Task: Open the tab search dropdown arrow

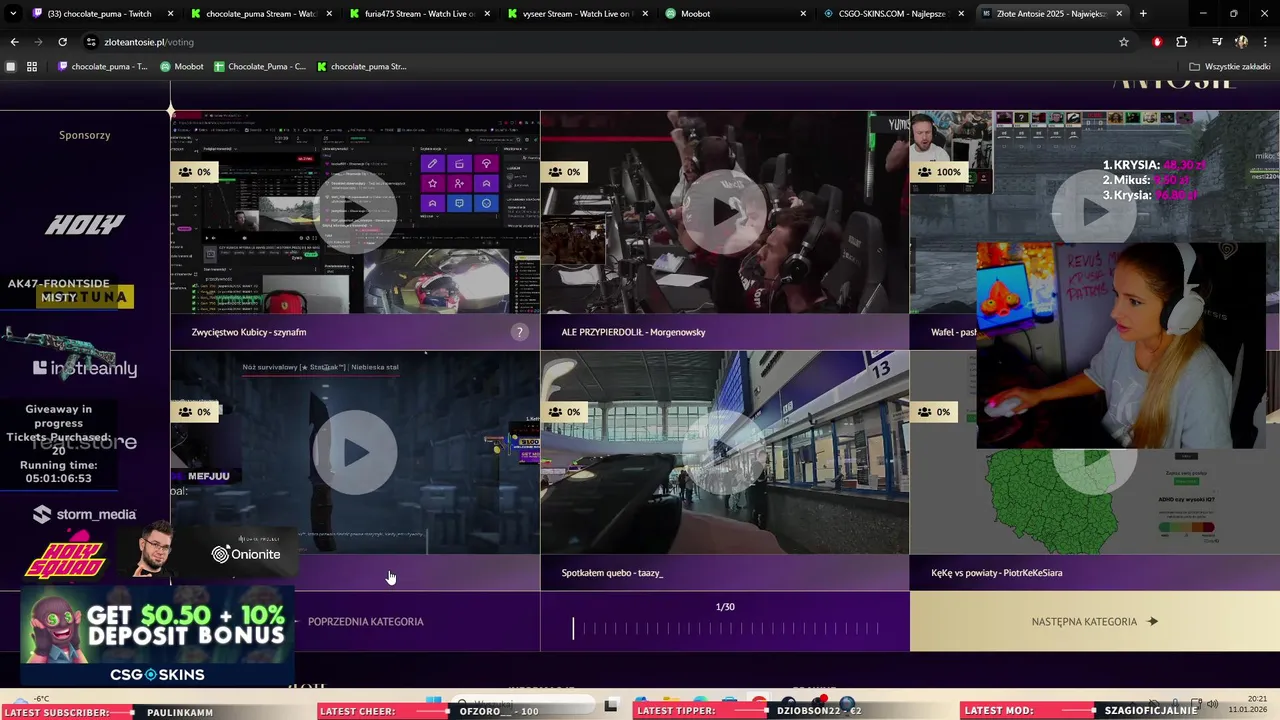Action: 13,14
